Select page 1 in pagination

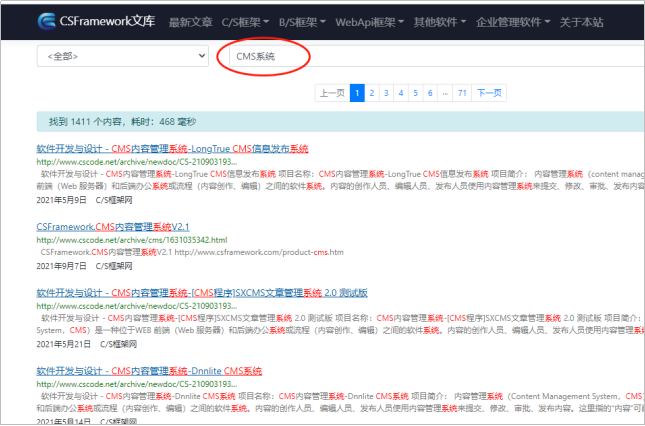click(x=357, y=93)
